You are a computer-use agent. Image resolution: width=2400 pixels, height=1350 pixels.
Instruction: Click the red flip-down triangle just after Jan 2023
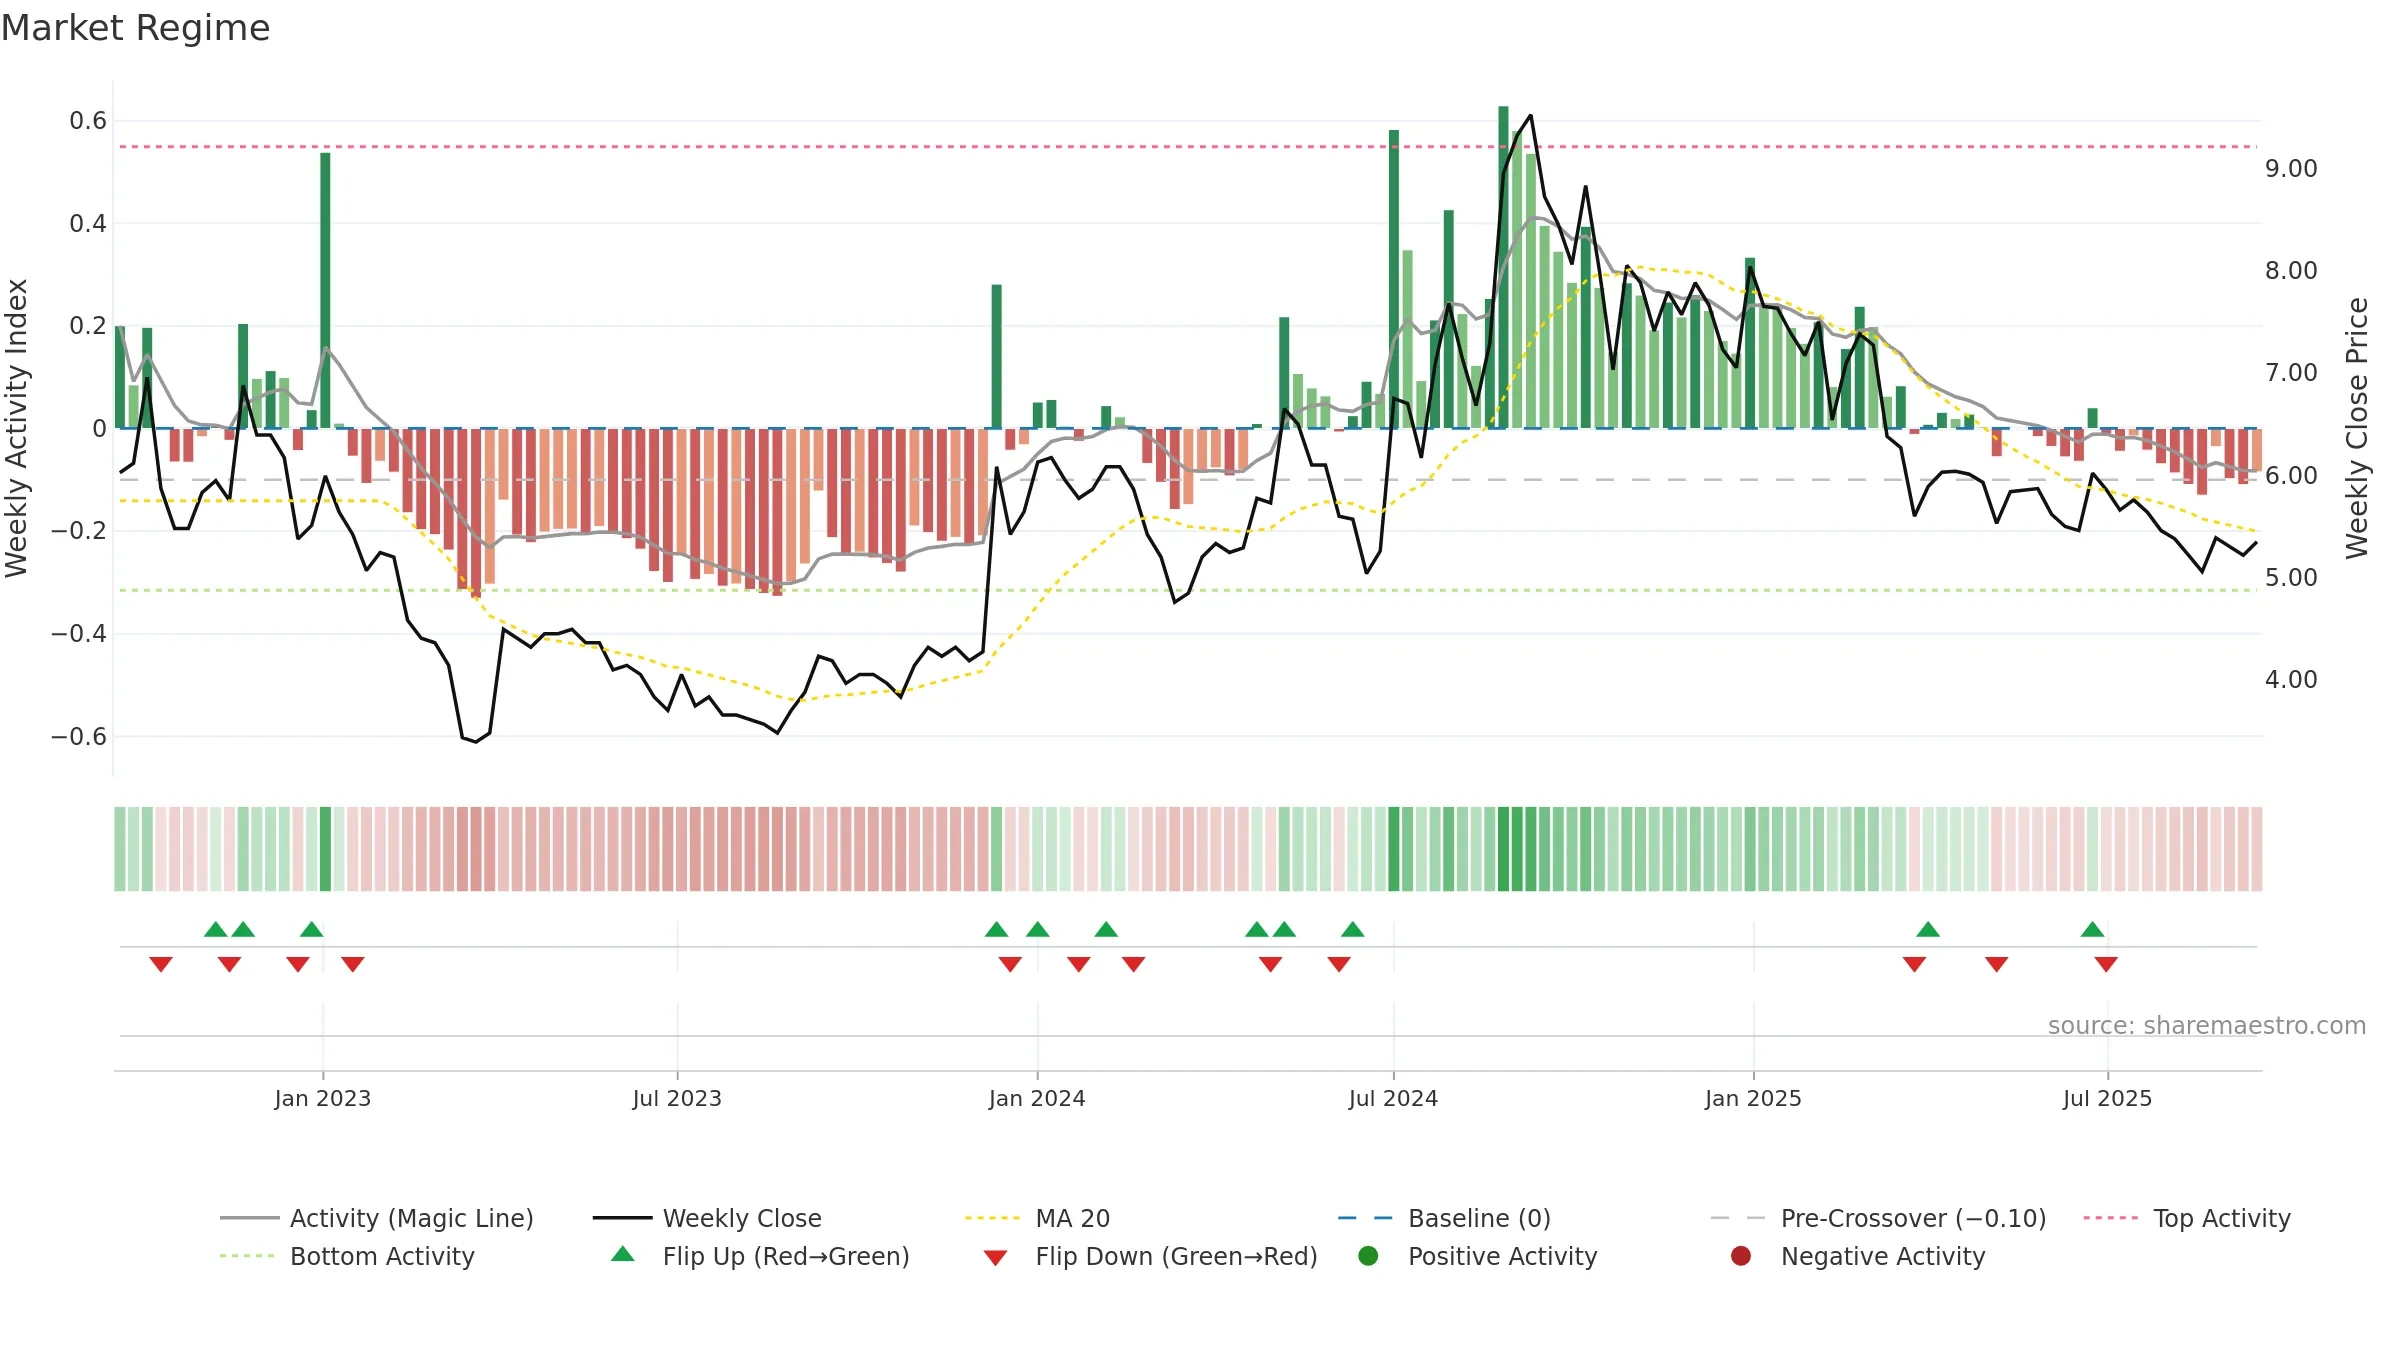pyautogui.click(x=353, y=964)
